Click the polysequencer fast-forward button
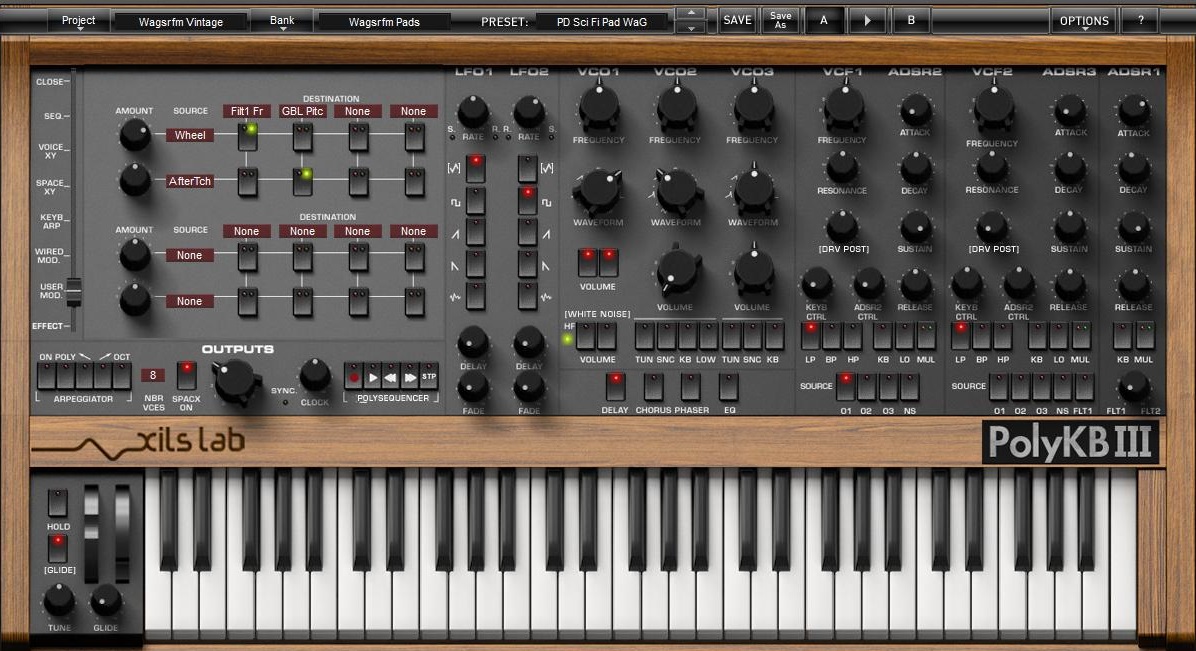 tap(410, 376)
